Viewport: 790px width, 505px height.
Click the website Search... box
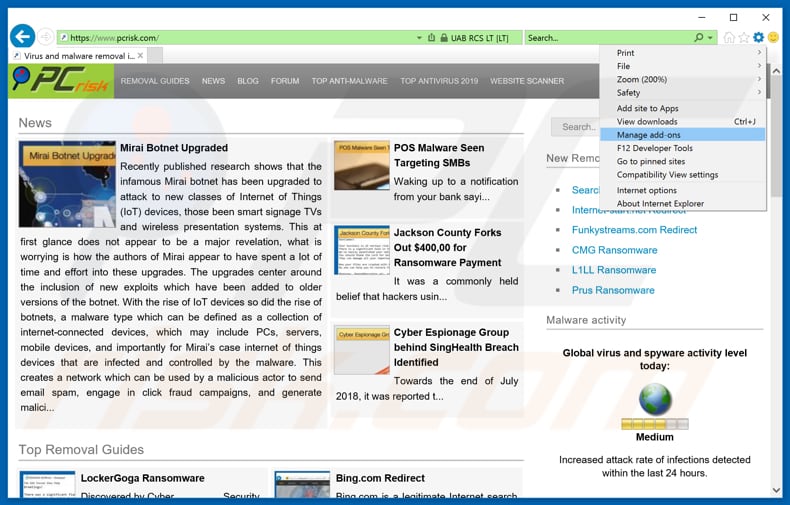(575, 127)
